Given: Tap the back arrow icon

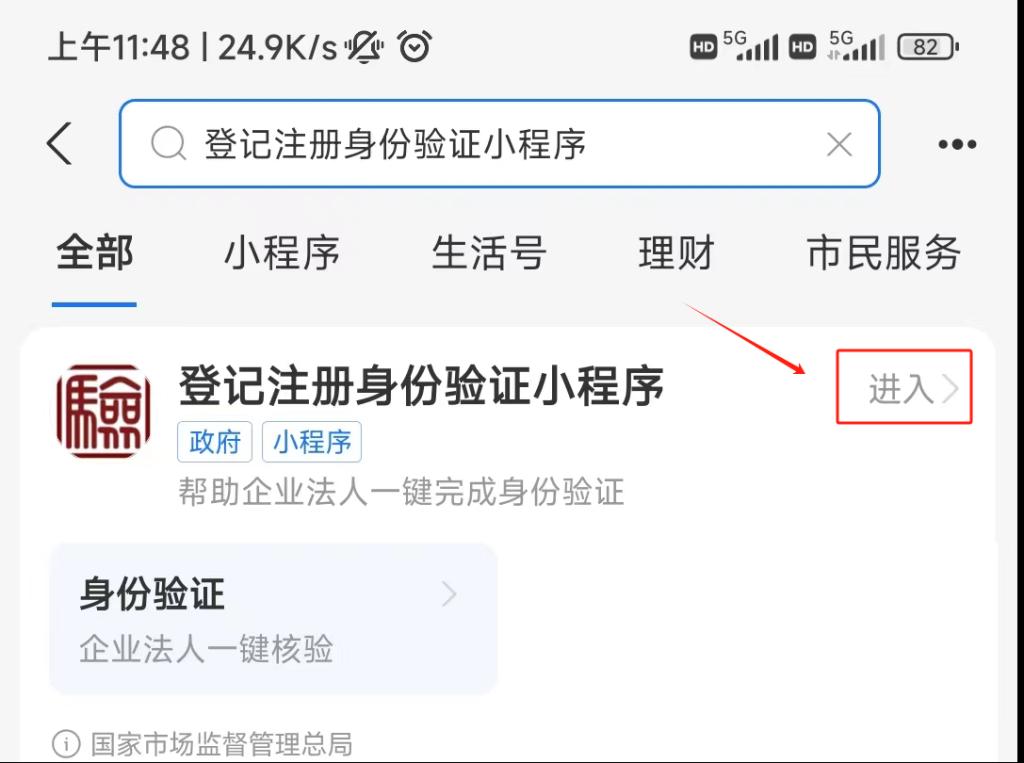Looking at the screenshot, I should [x=59, y=143].
